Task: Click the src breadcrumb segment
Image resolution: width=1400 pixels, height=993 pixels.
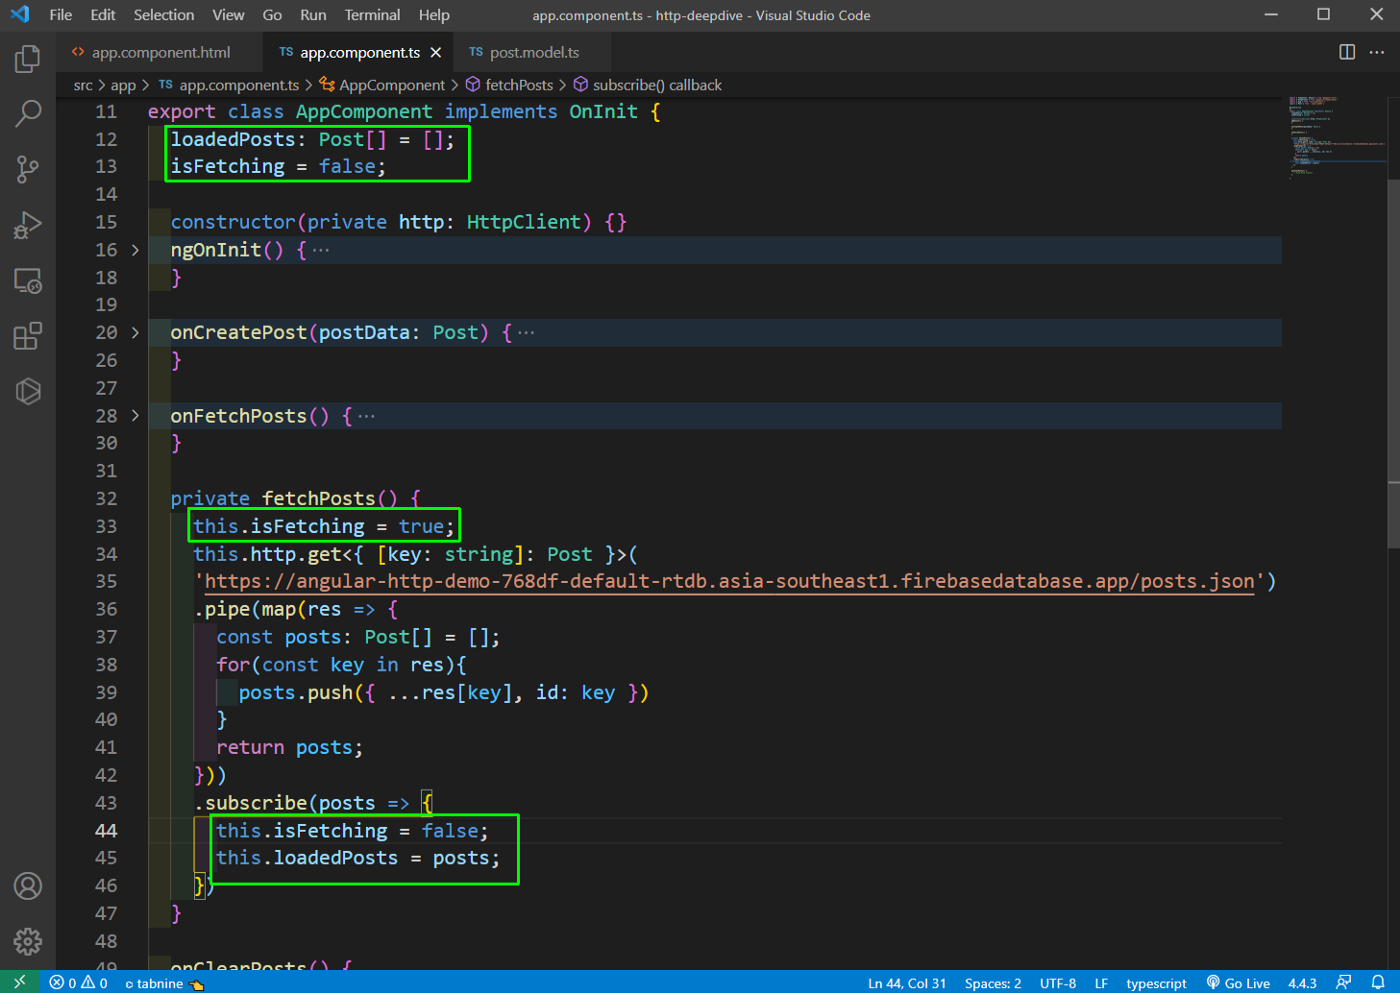Action: (x=83, y=85)
